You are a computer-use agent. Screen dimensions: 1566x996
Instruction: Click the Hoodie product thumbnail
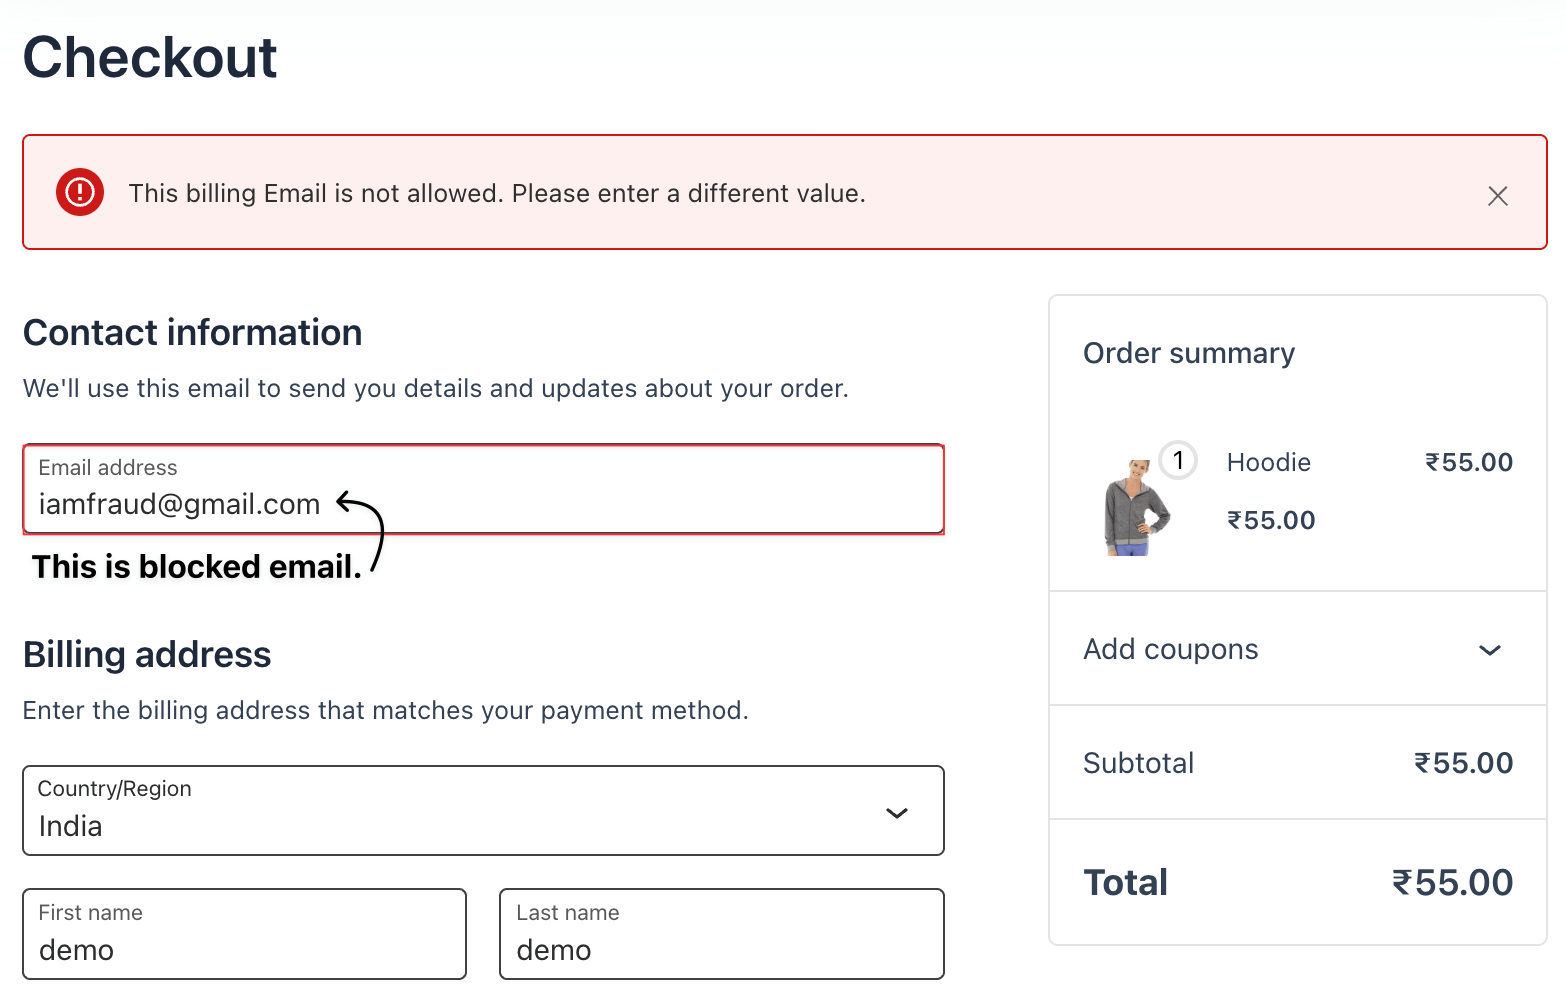(1136, 508)
